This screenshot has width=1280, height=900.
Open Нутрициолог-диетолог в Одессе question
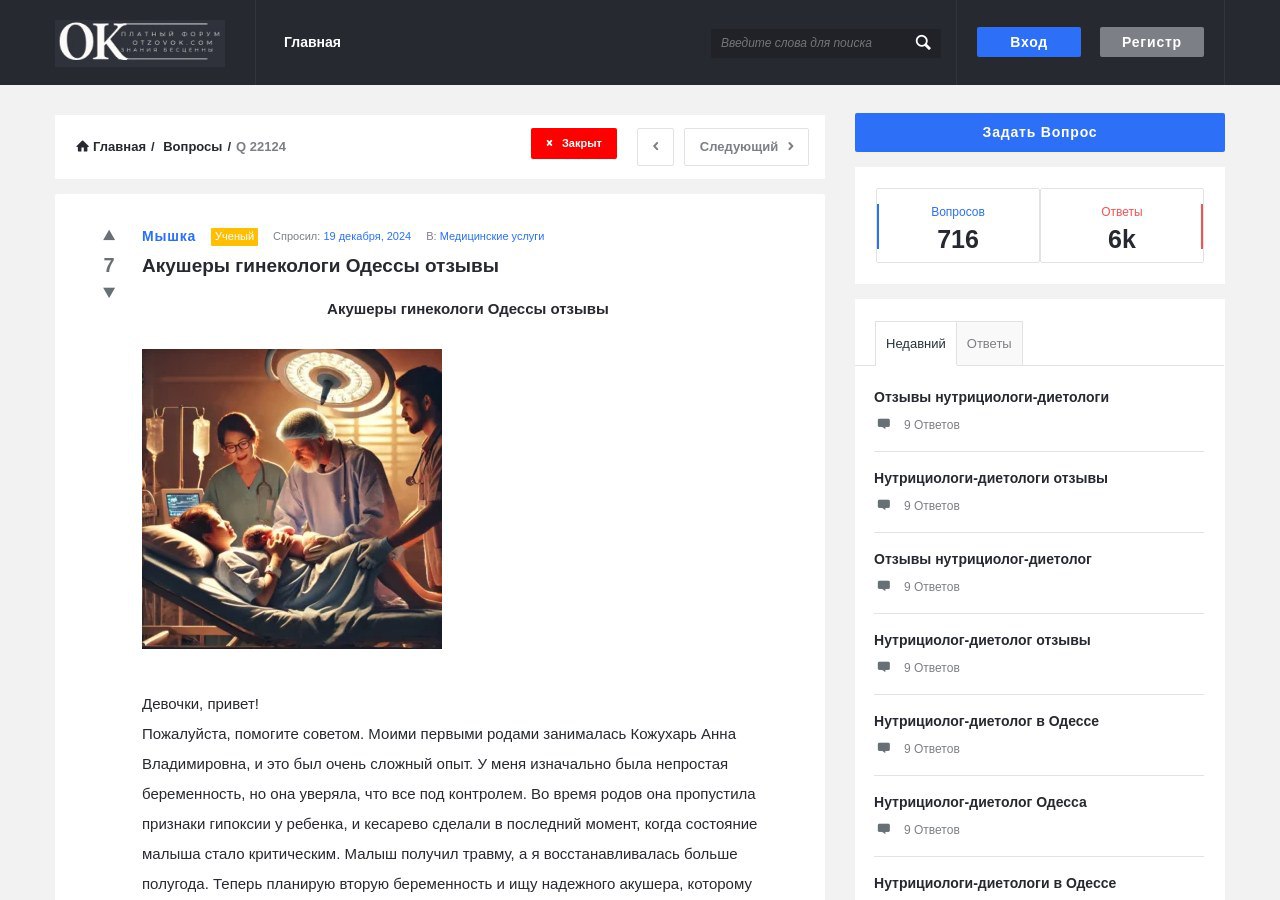point(986,721)
